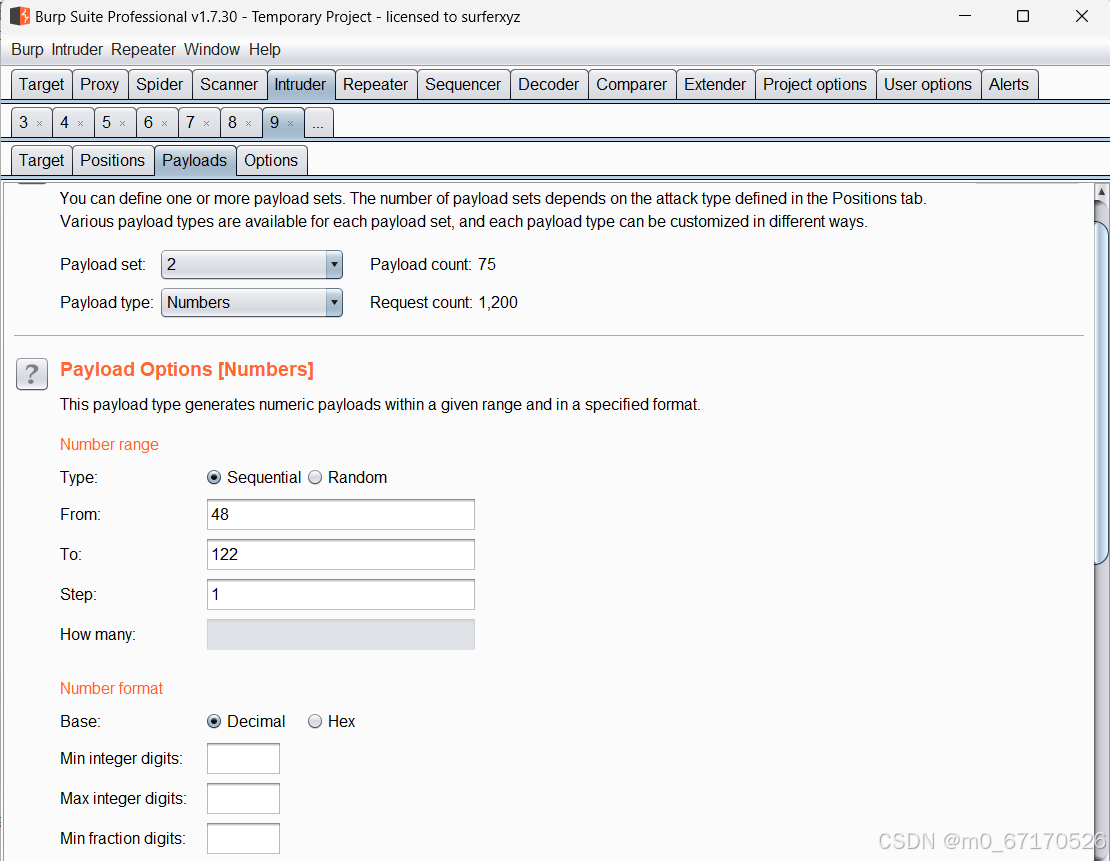Screen dimensions: 1110x861
Task: Click the scrollbar up arrow
Action: [1102, 191]
